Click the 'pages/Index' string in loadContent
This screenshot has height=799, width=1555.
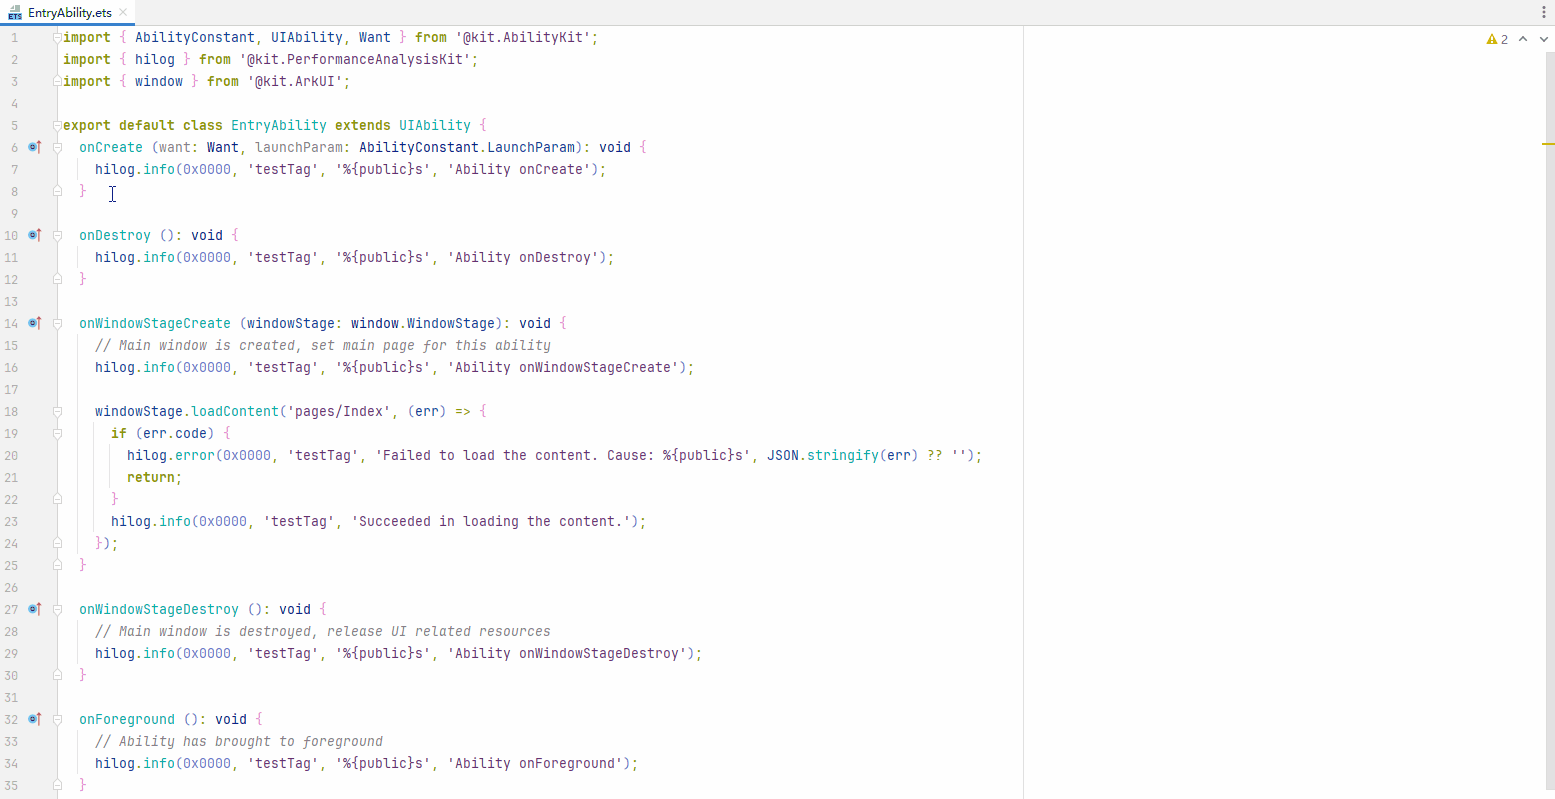tap(339, 411)
